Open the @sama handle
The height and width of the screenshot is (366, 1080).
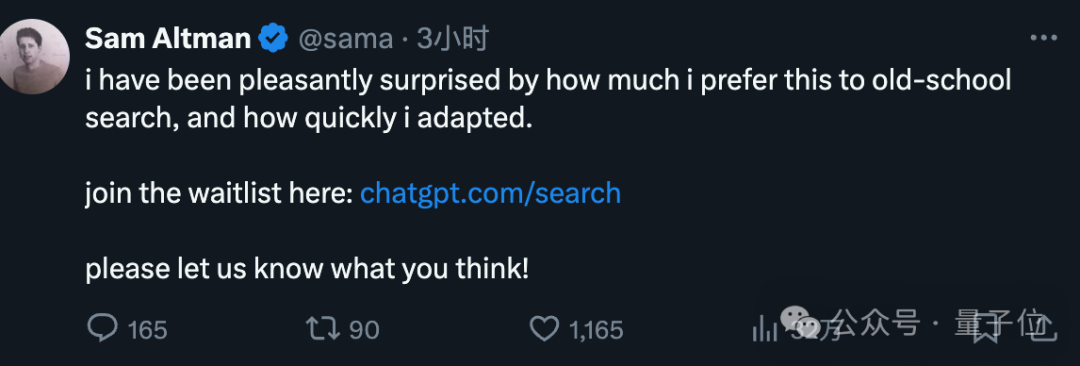click(x=345, y=40)
